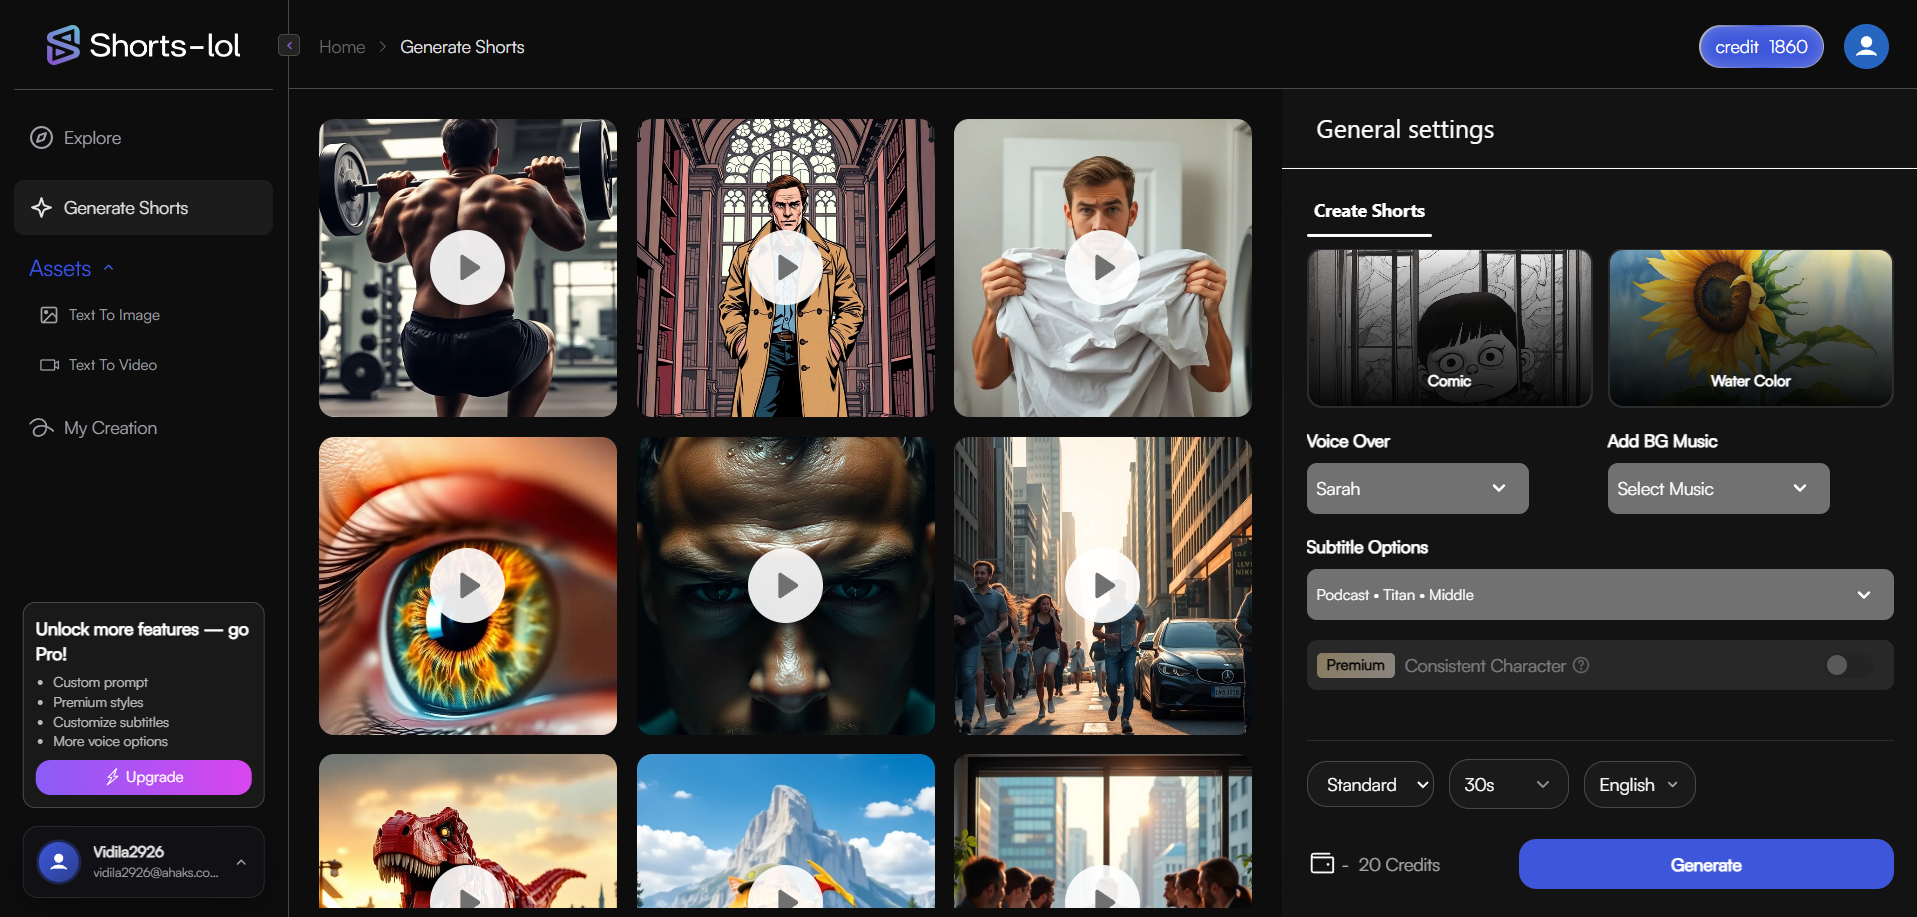Viewport: 1917px width, 917px height.
Task: Switch to the Create Shorts tab
Action: coord(1369,211)
